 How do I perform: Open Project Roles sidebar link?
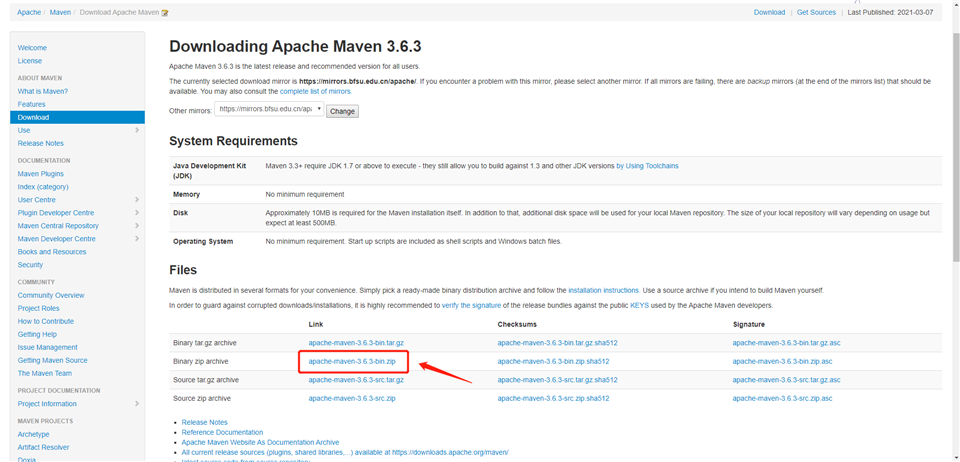39,308
